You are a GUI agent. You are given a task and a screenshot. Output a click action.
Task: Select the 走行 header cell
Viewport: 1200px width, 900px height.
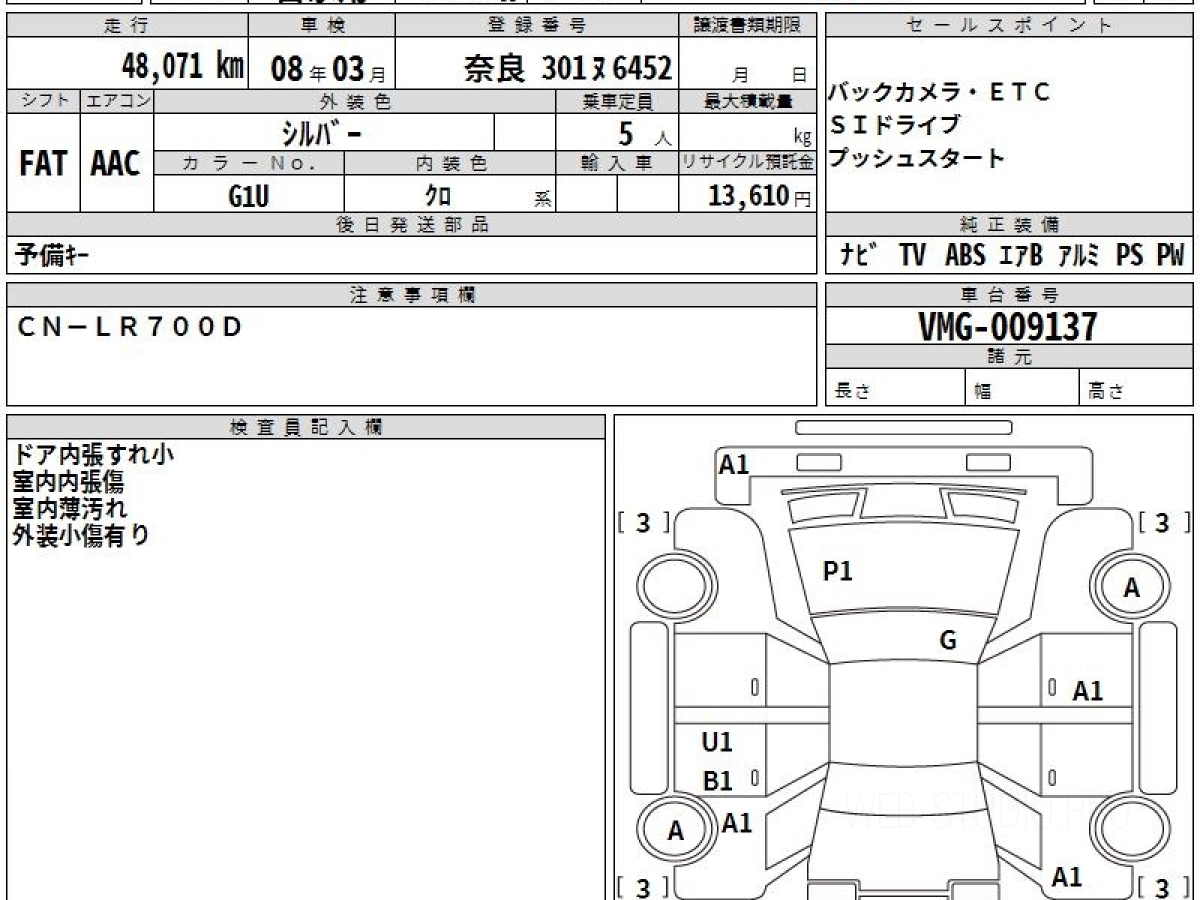tap(127, 26)
